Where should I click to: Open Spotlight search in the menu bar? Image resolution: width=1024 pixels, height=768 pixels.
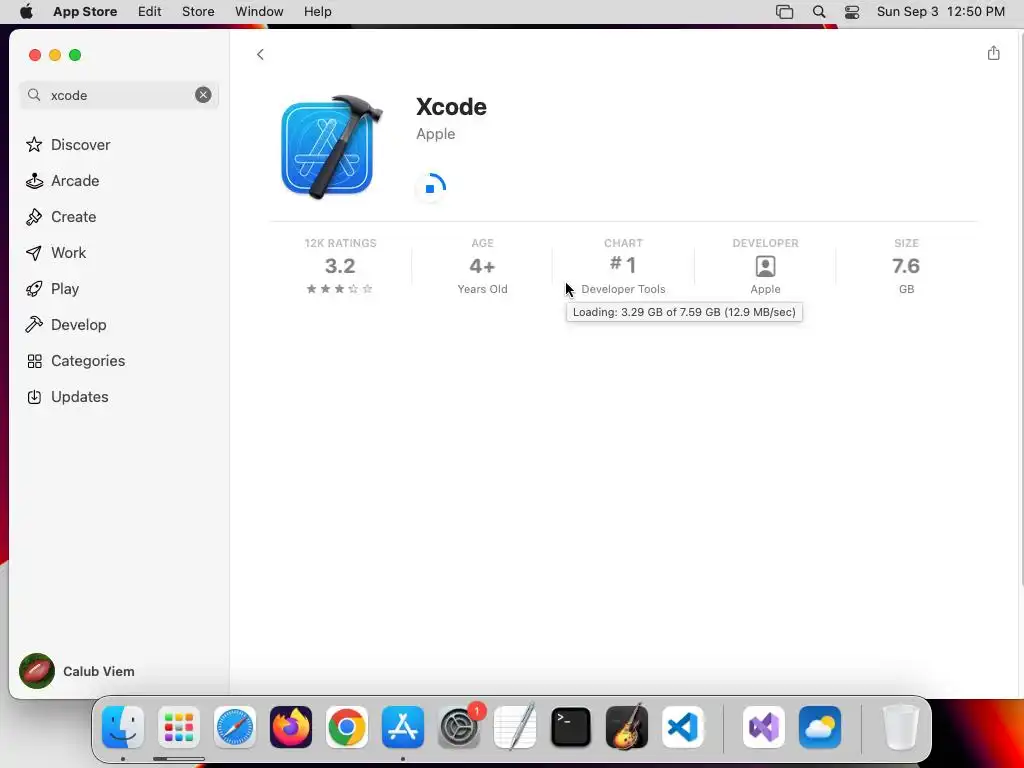click(819, 12)
